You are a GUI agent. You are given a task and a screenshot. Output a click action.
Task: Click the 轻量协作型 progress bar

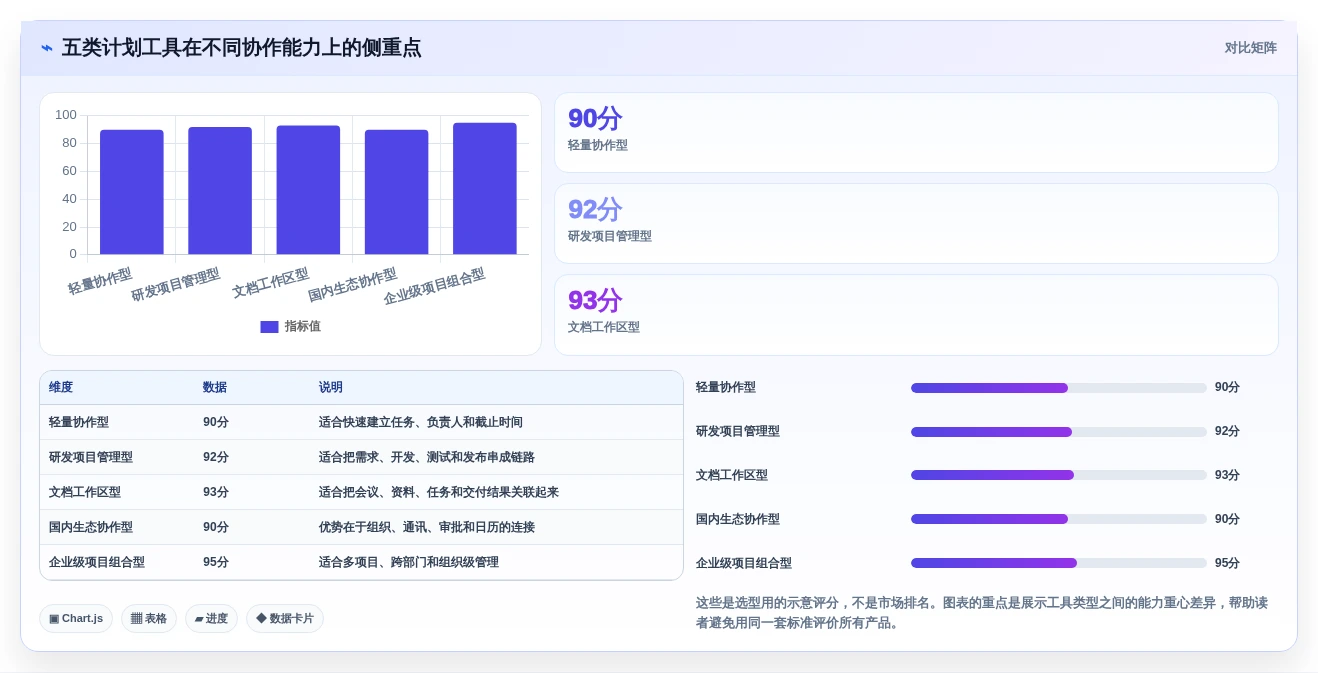pos(1058,388)
